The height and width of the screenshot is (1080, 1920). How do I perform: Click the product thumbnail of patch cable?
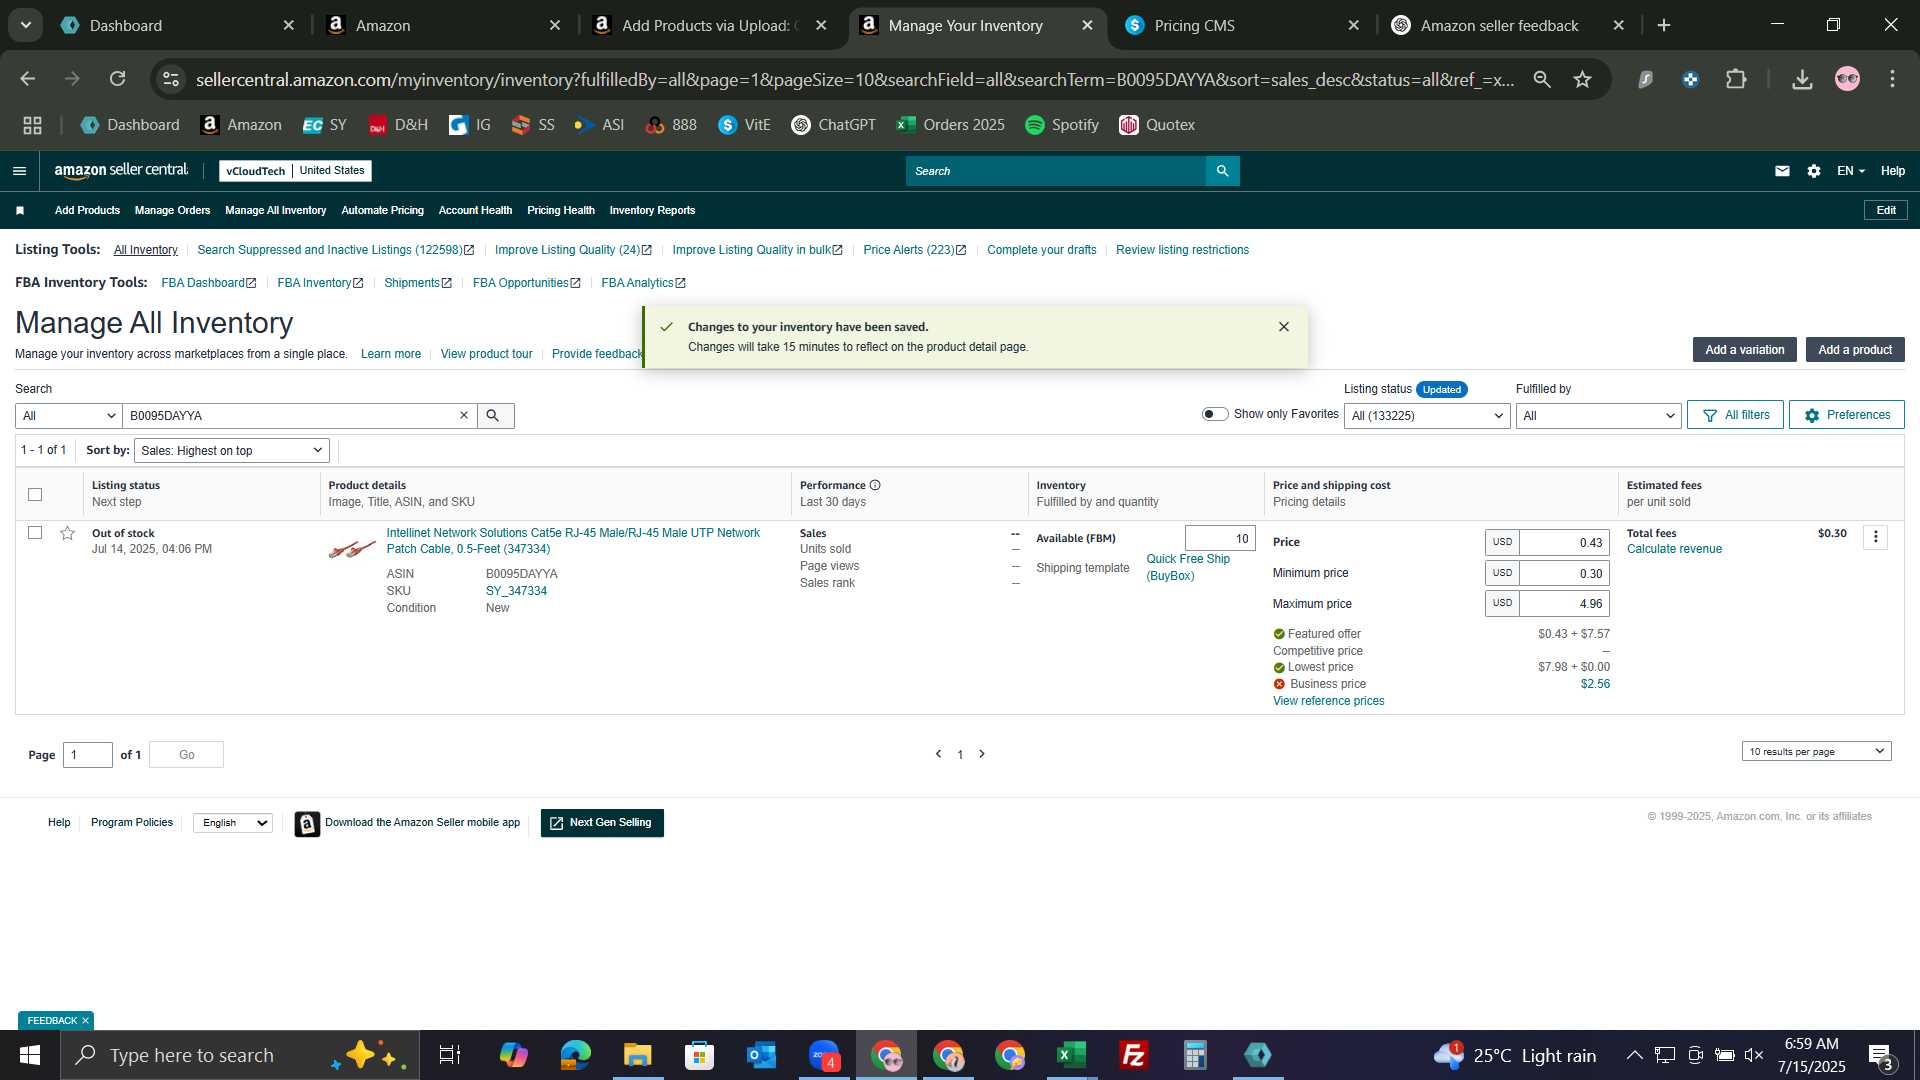[x=352, y=549]
